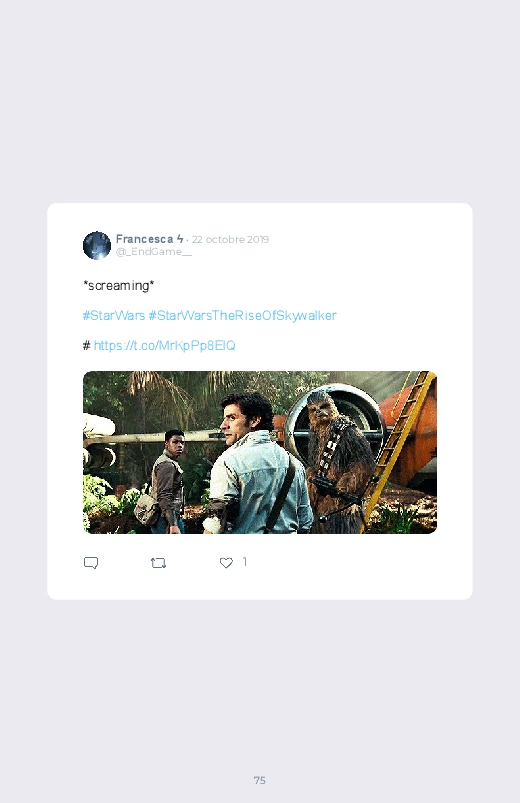
Task: Click the page number 75
Action: click(260, 780)
